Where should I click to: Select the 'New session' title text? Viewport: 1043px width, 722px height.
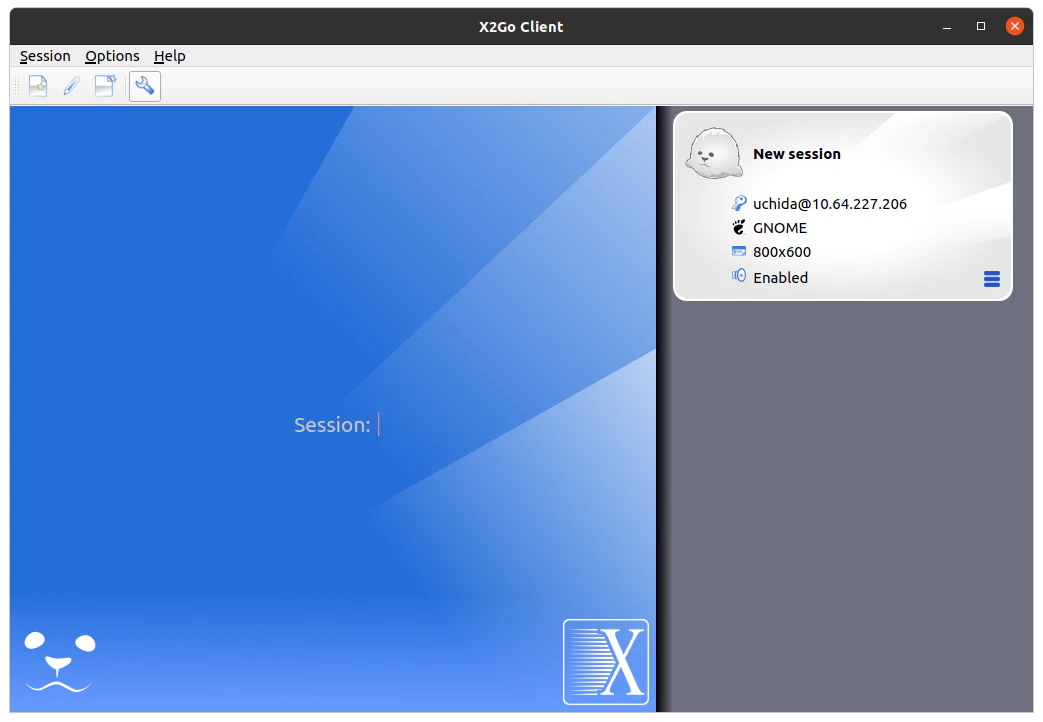[797, 154]
